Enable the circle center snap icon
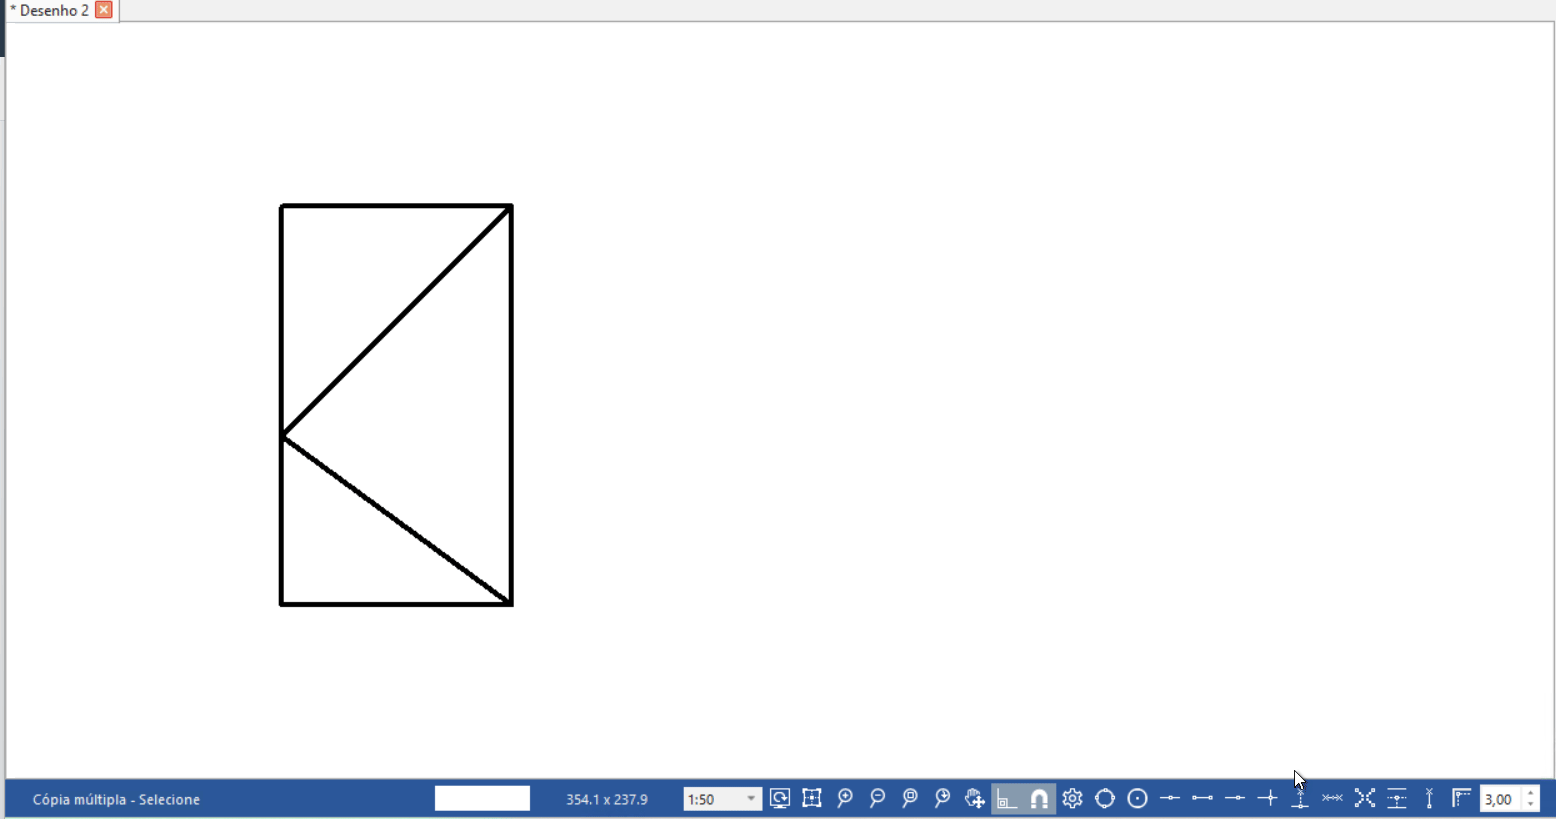Viewport: 1556px width, 819px height. [1137, 798]
